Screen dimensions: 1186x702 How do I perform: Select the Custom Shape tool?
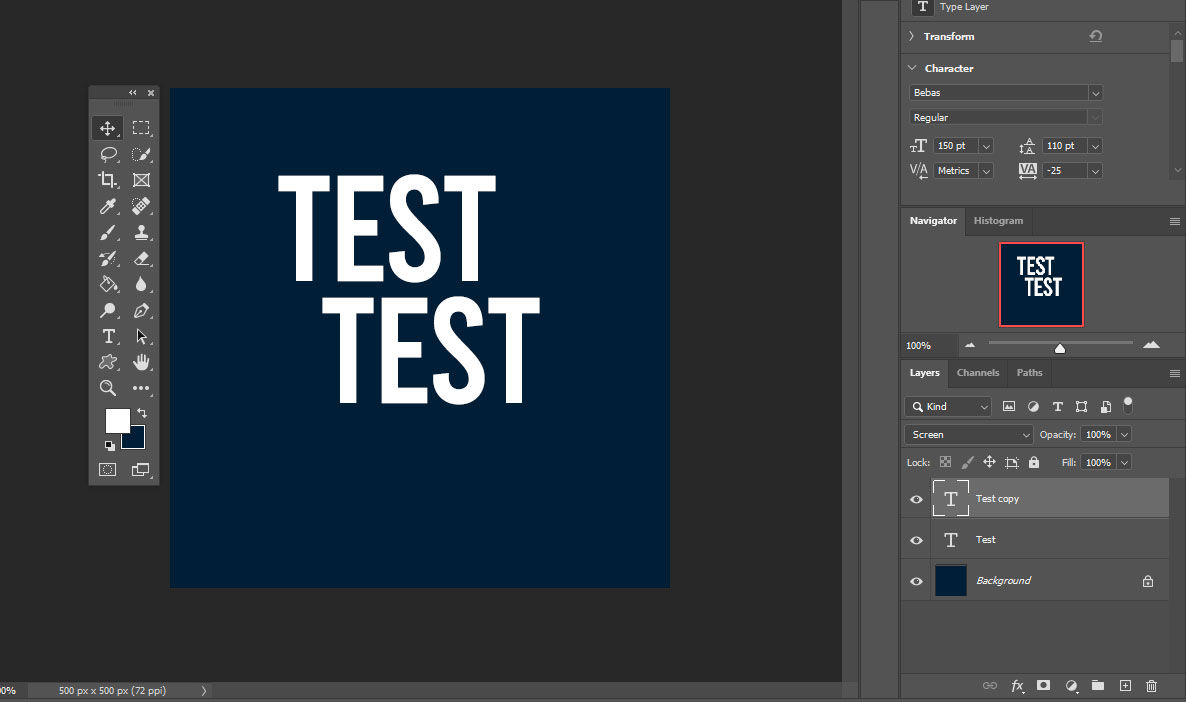pyautogui.click(x=108, y=362)
